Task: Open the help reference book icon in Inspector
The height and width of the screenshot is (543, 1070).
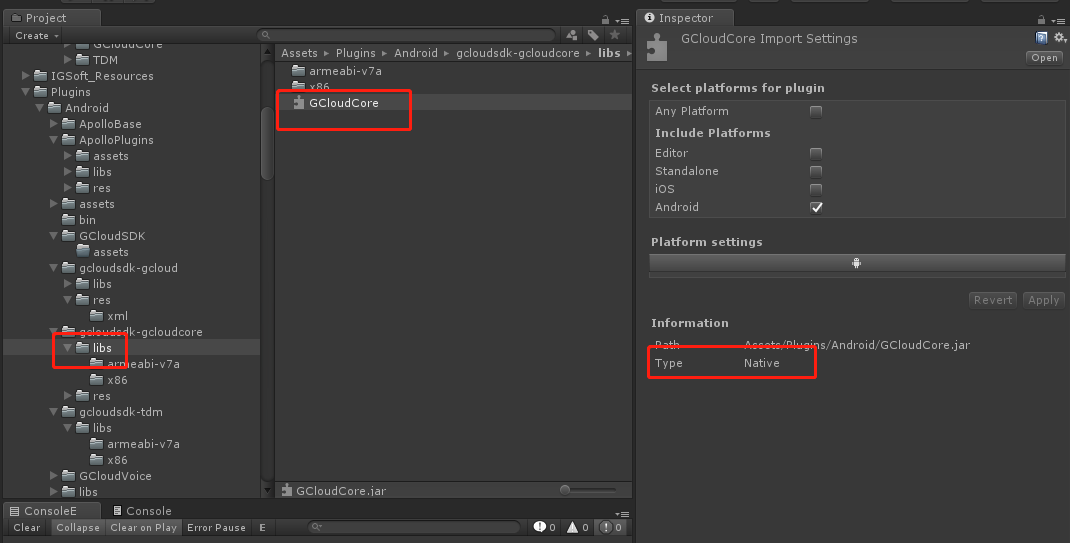Action: click(1041, 38)
